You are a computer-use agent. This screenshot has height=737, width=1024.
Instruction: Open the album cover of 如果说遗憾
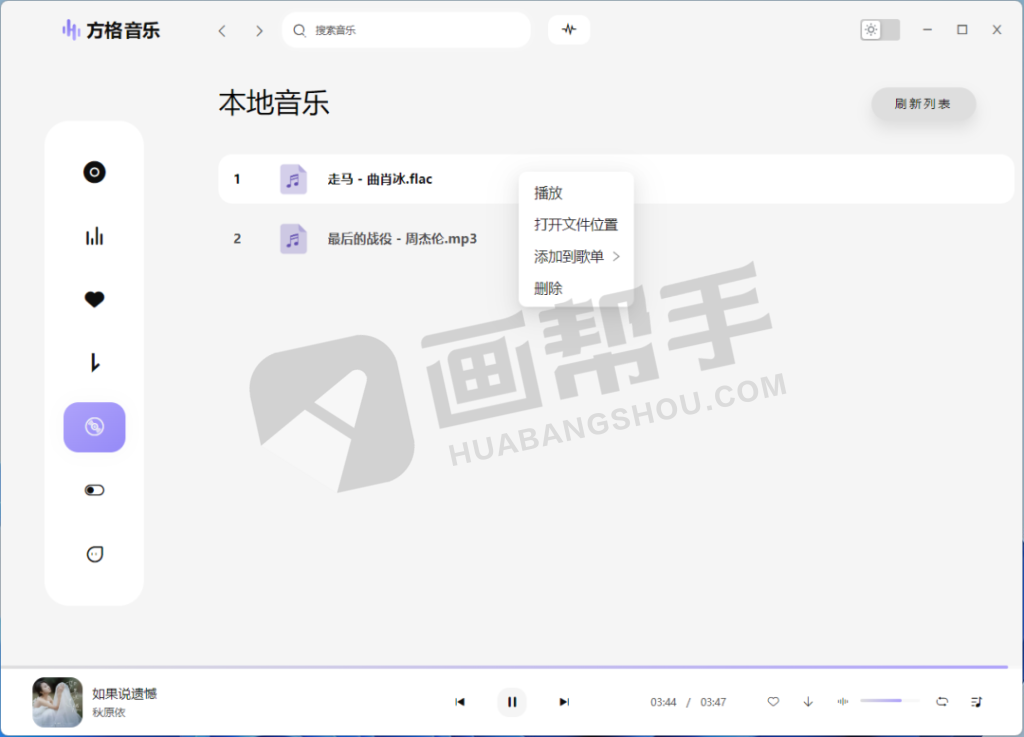coord(57,702)
